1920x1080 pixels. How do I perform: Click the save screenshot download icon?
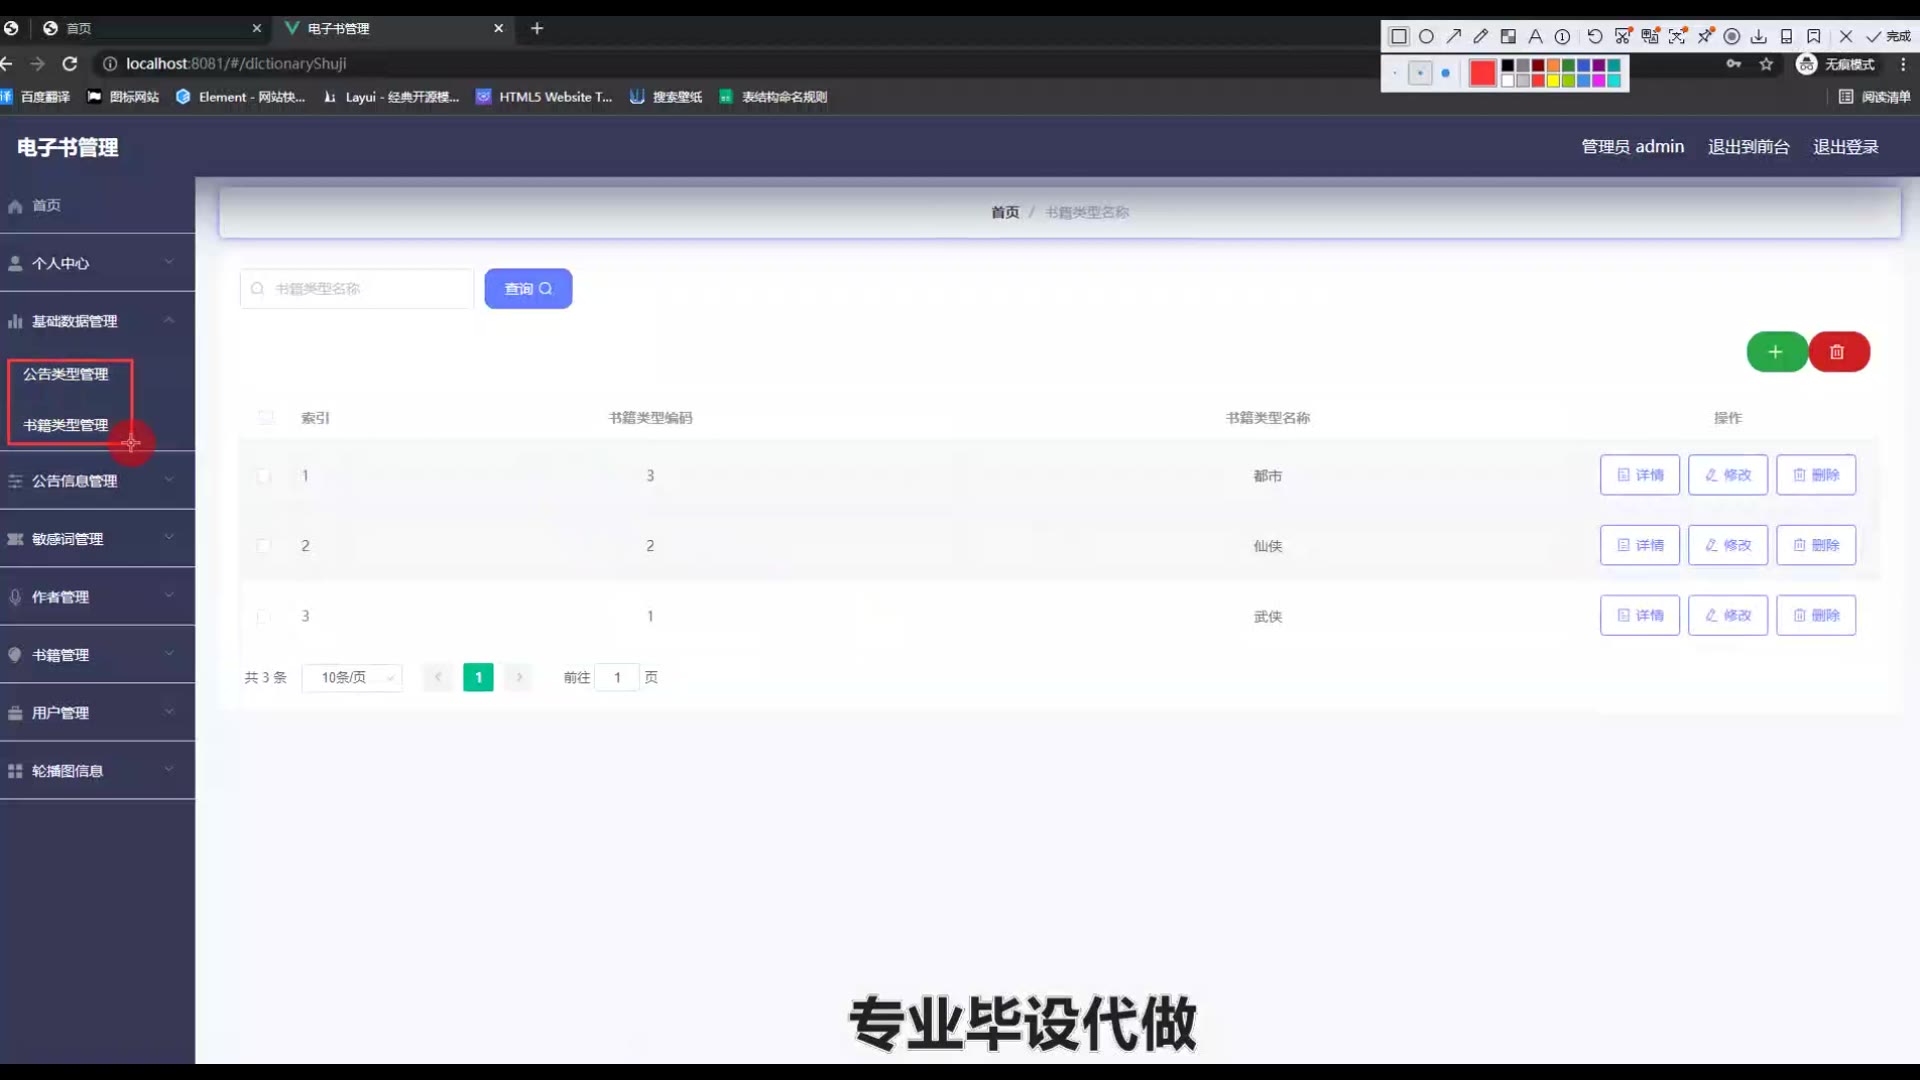[x=1759, y=36]
